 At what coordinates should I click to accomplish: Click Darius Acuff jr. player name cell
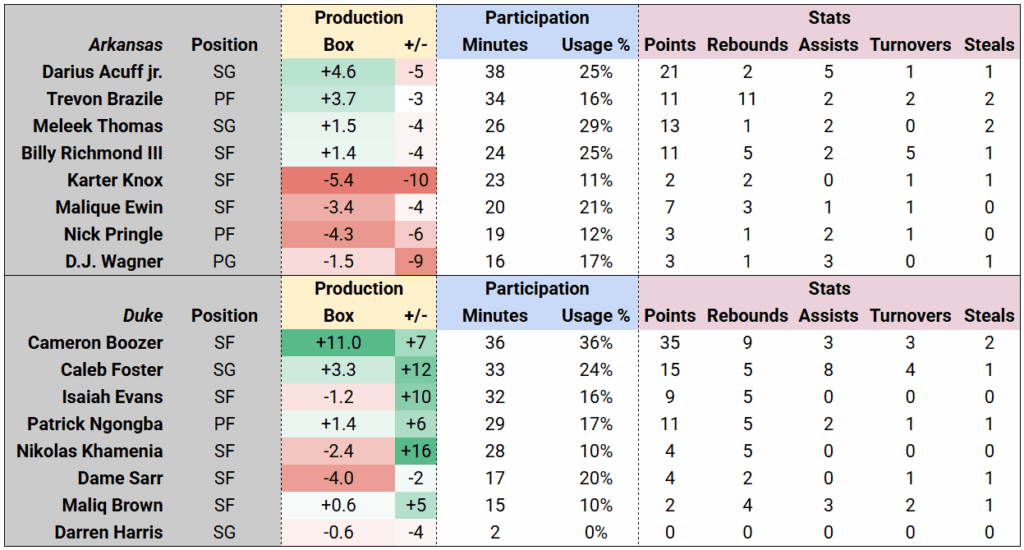pos(102,72)
